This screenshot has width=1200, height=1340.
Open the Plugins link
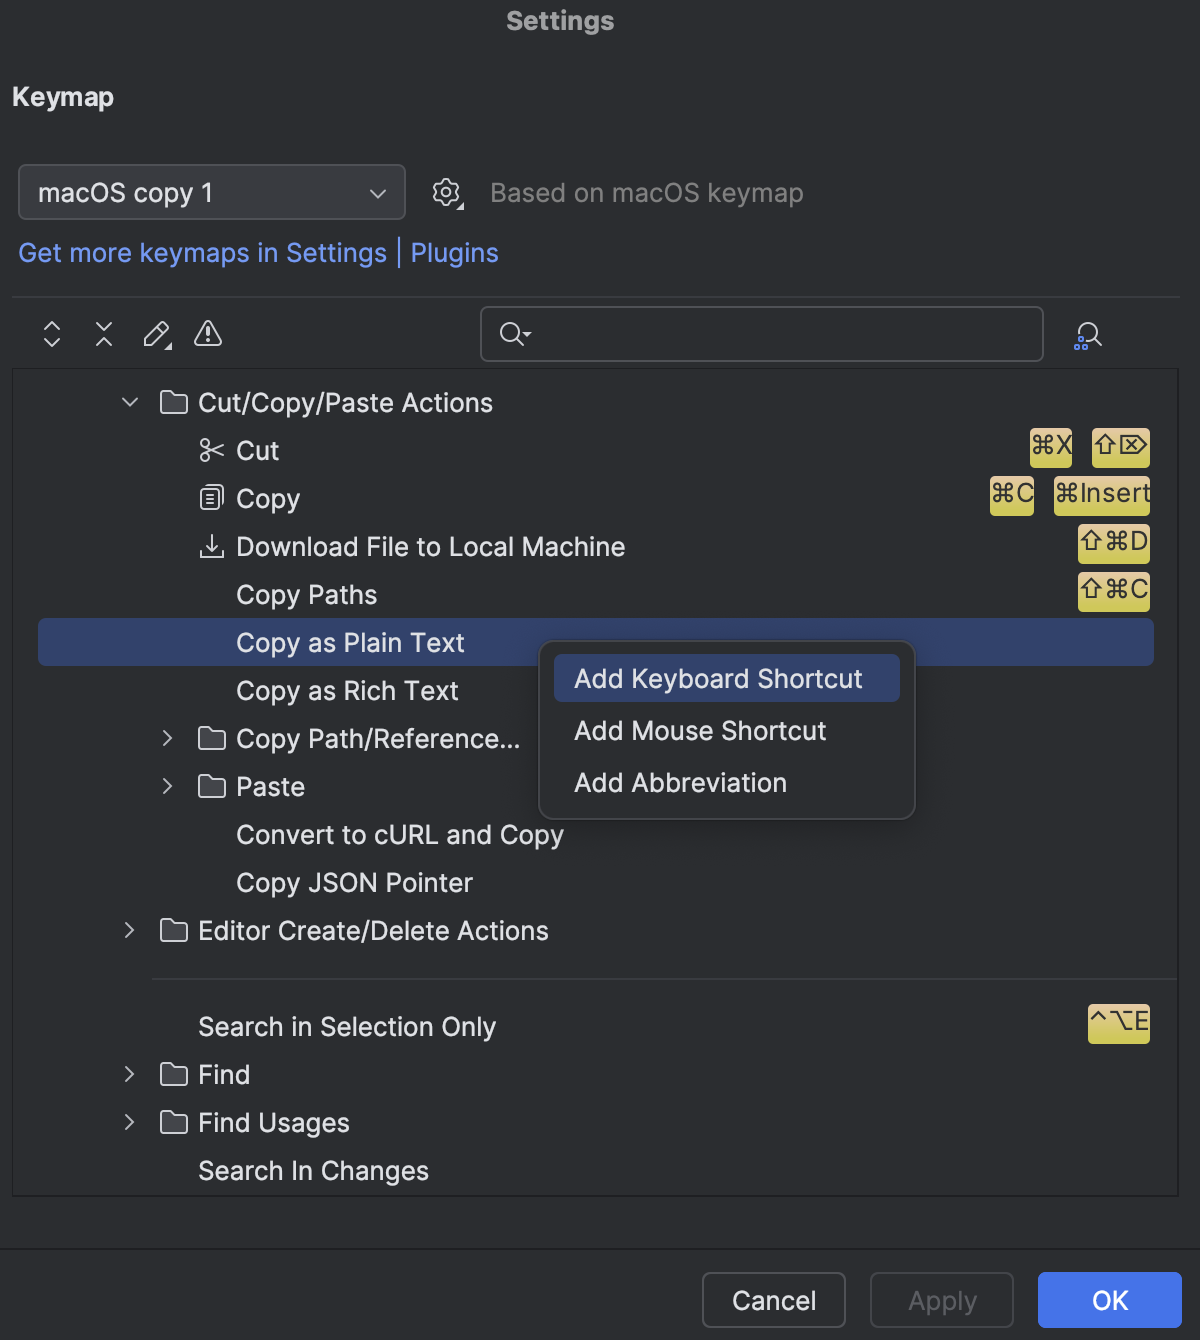(455, 252)
